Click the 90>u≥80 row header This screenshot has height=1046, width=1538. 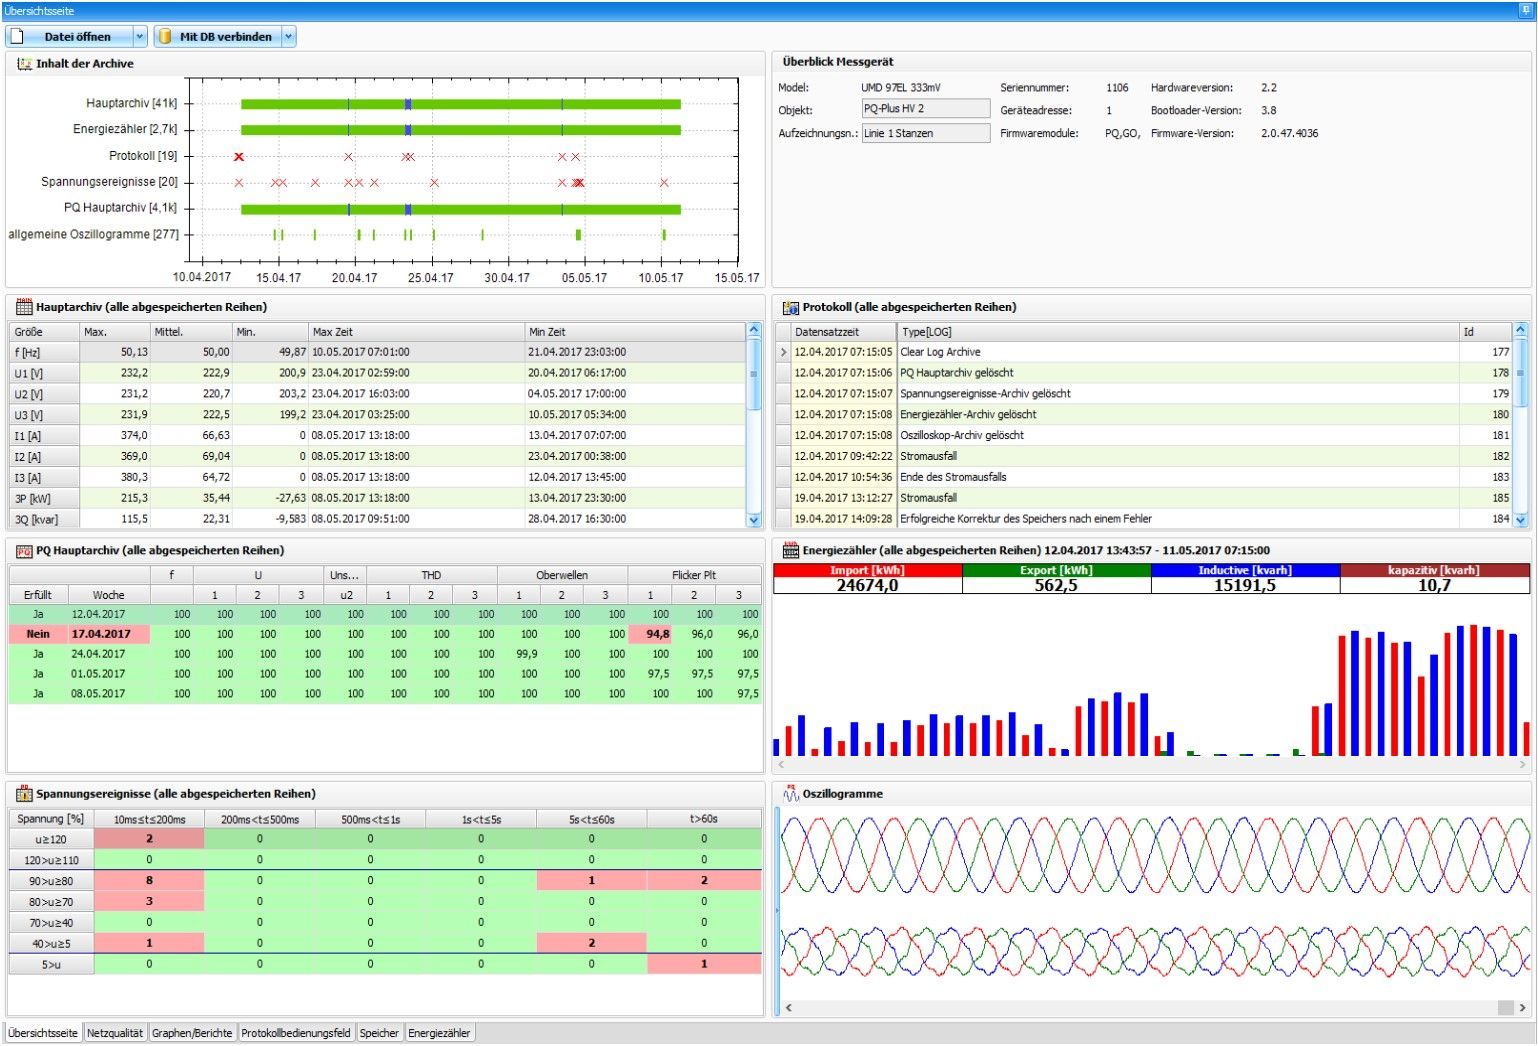[51, 881]
